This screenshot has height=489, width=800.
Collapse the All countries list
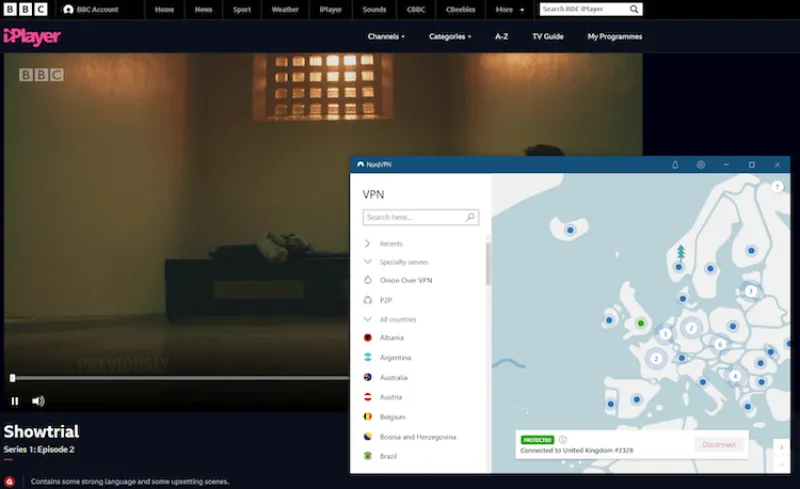(367, 319)
